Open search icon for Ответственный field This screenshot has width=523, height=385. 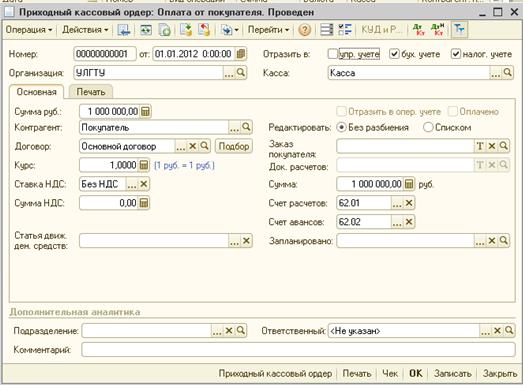pos(509,331)
